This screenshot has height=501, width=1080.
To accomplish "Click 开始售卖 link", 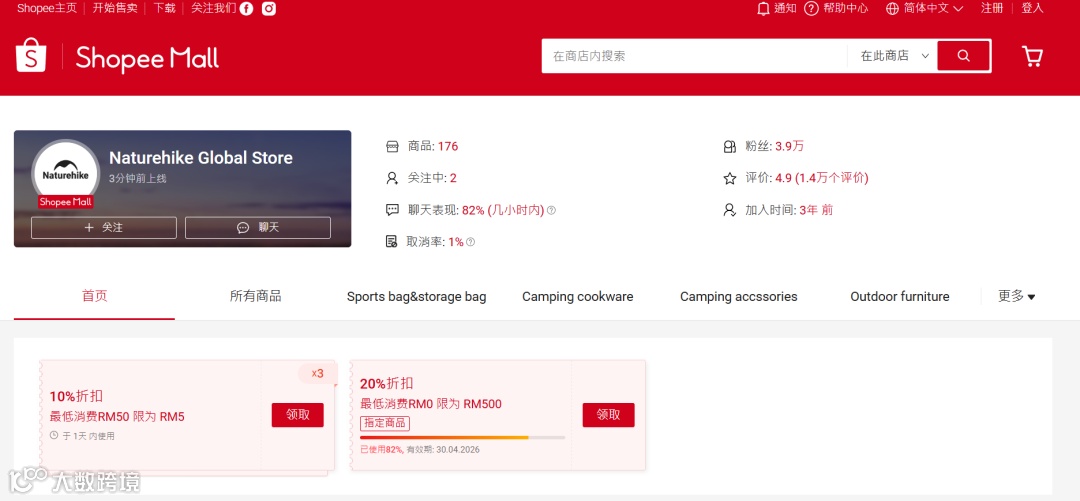I will [x=115, y=8].
